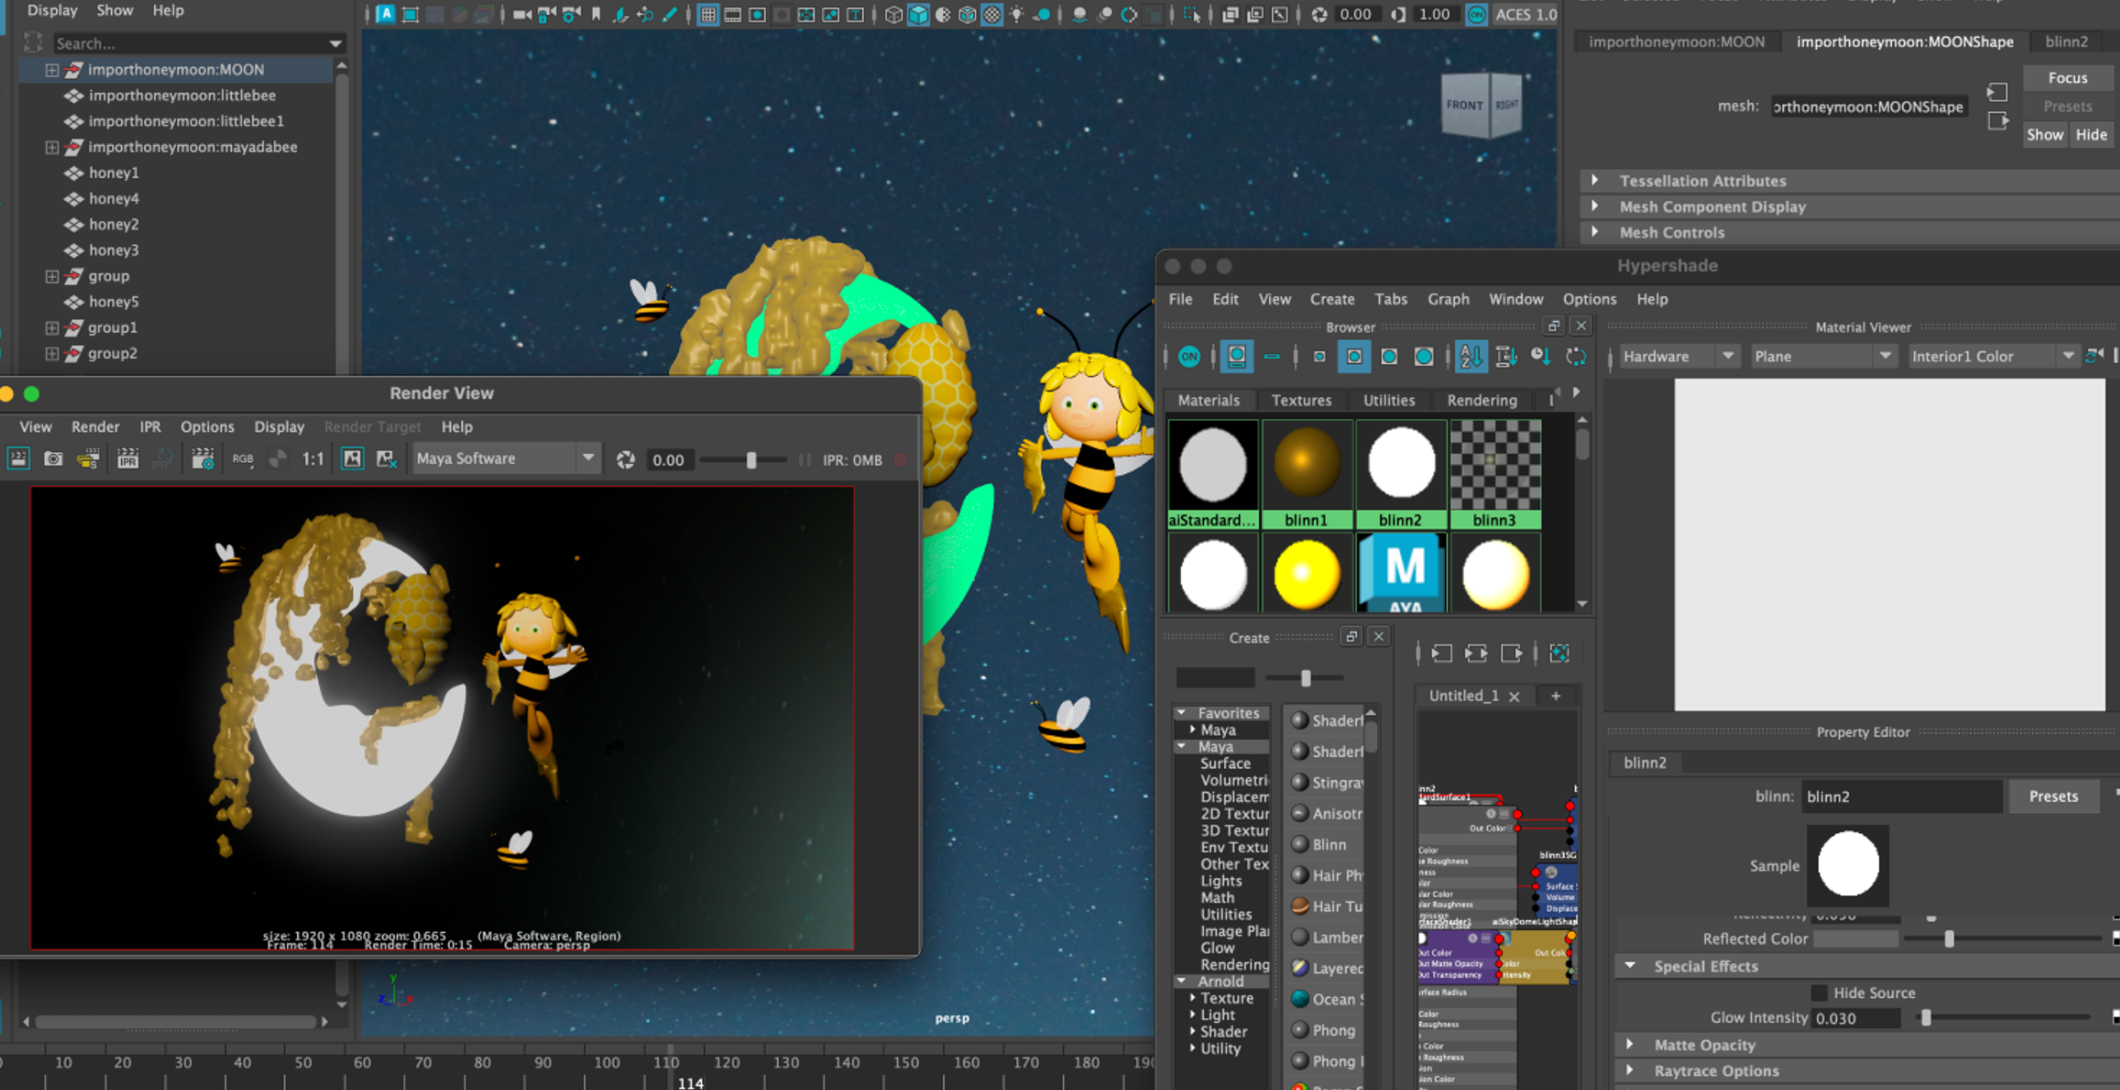Click the Presets button beside the blinn2 name field
This screenshot has width=2120, height=1090.
click(x=2053, y=797)
